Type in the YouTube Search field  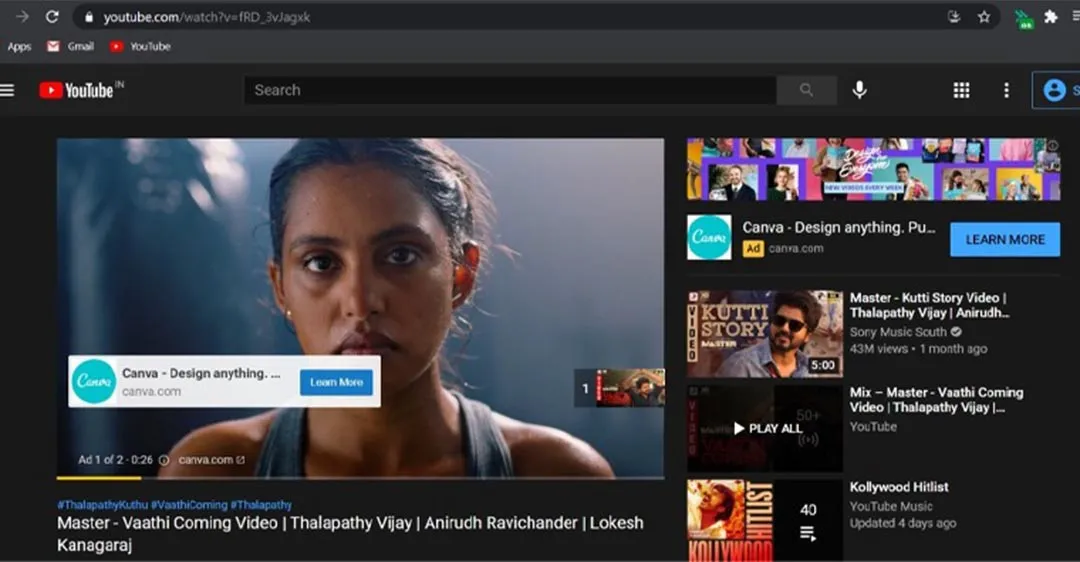(x=510, y=90)
